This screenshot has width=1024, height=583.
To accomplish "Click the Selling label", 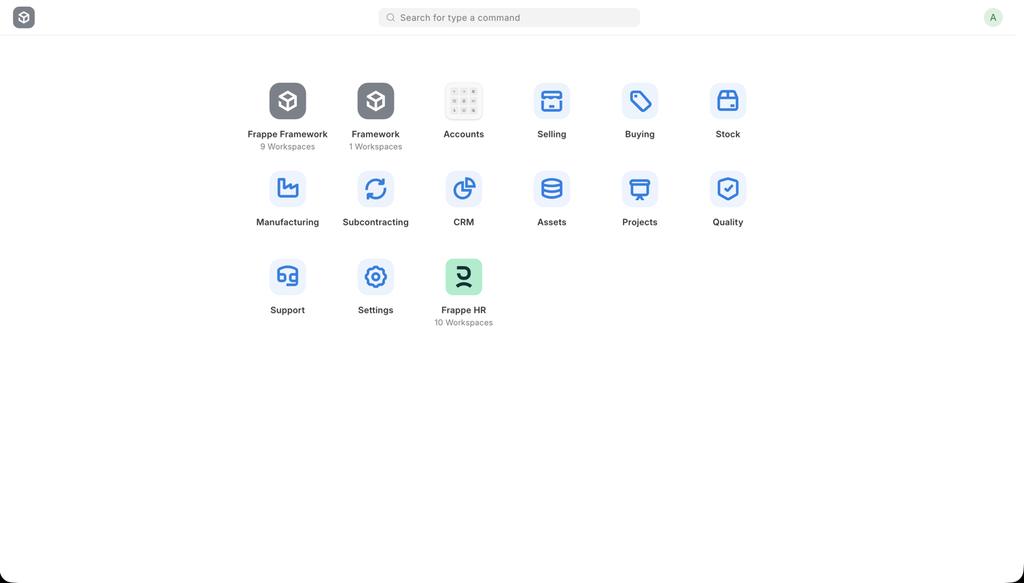I will click(x=552, y=134).
